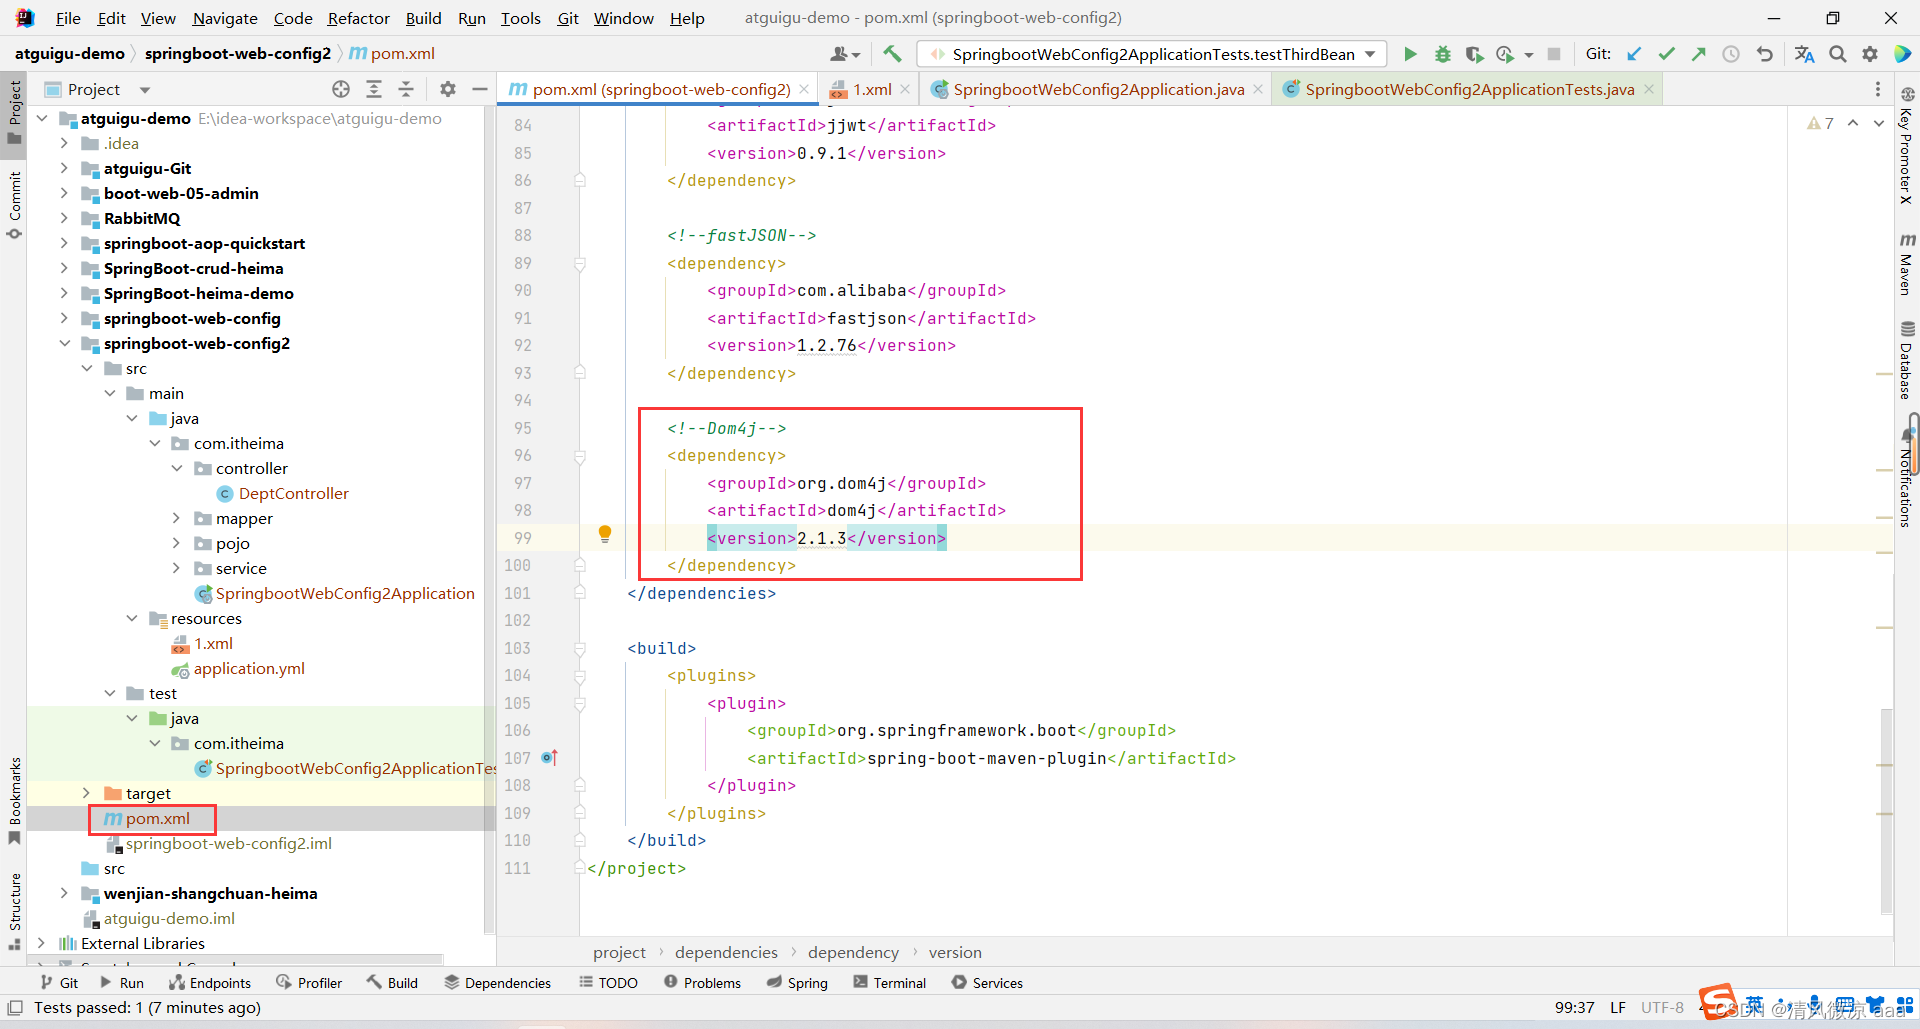The height and width of the screenshot is (1029, 1920).
Task: Open Terminal tool window
Action: click(x=889, y=983)
